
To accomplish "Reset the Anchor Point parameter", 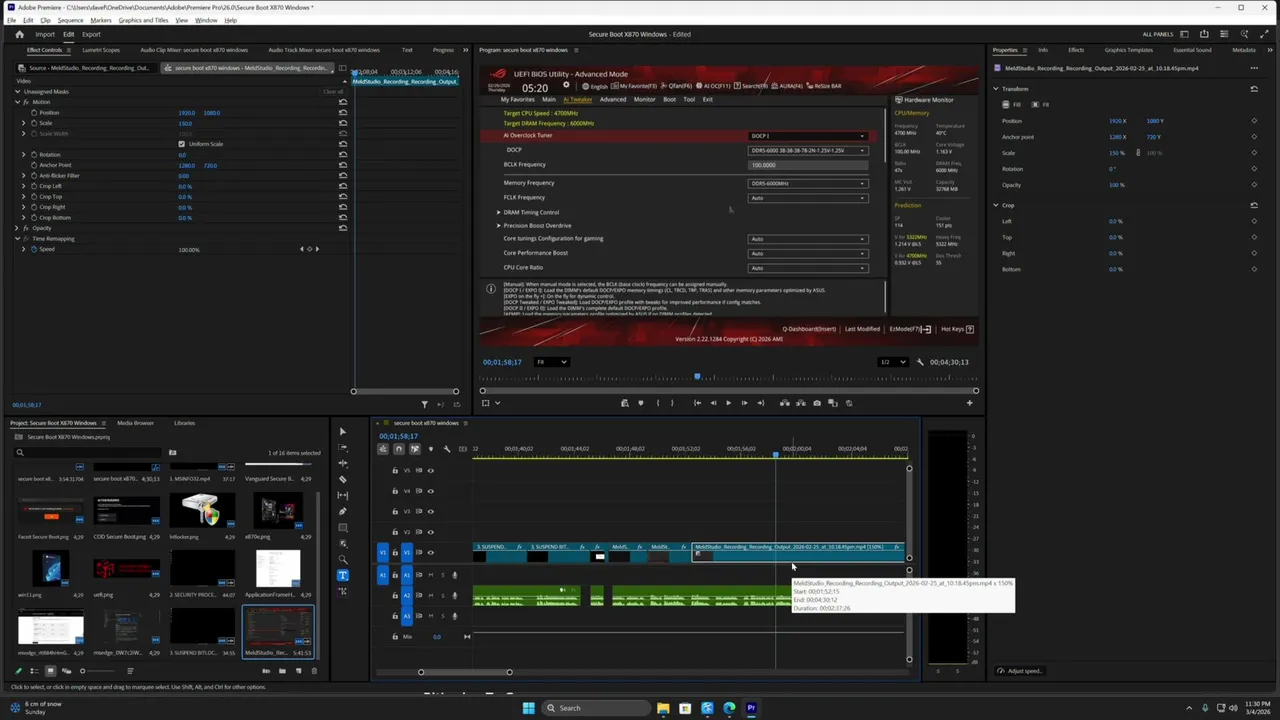I will (x=343, y=165).
